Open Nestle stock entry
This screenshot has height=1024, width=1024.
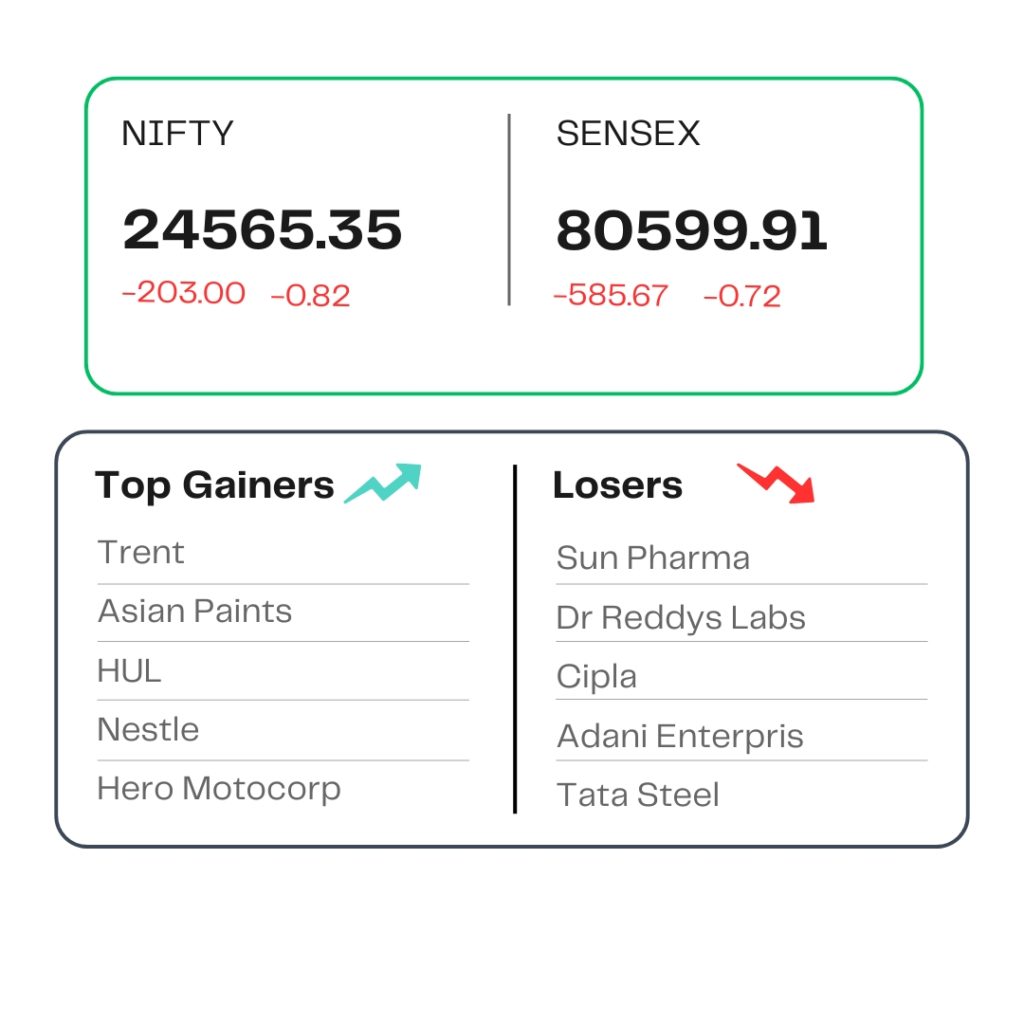(148, 729)
